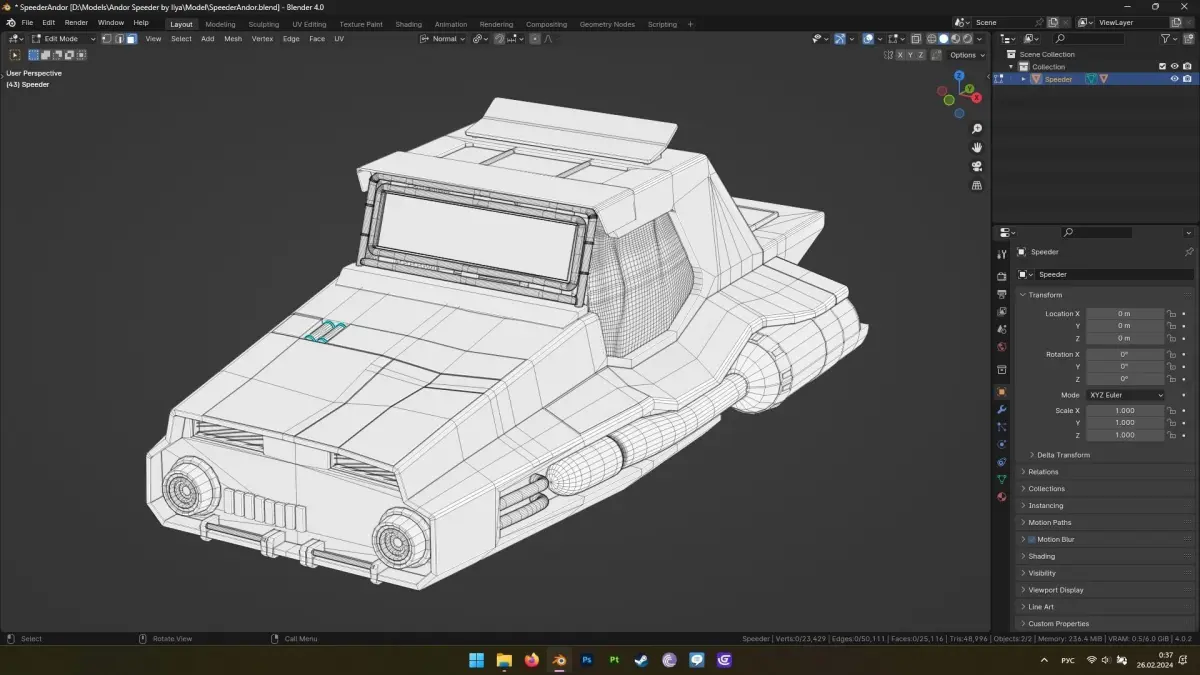The width and height of the screenshot is (1200, 675).
Task: Click the Location X value field
Action: point(1125,314)
